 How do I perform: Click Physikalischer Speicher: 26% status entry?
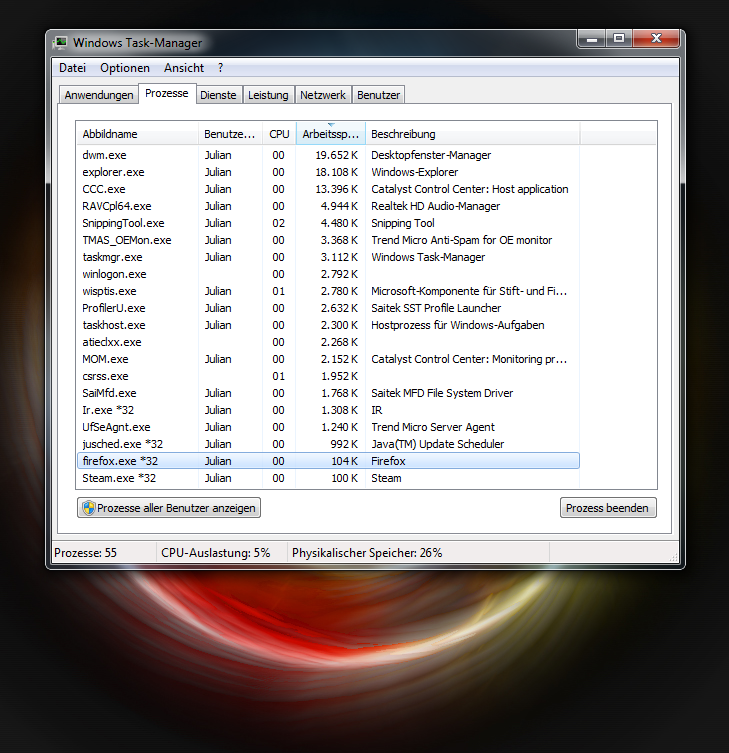click(367, 553)
